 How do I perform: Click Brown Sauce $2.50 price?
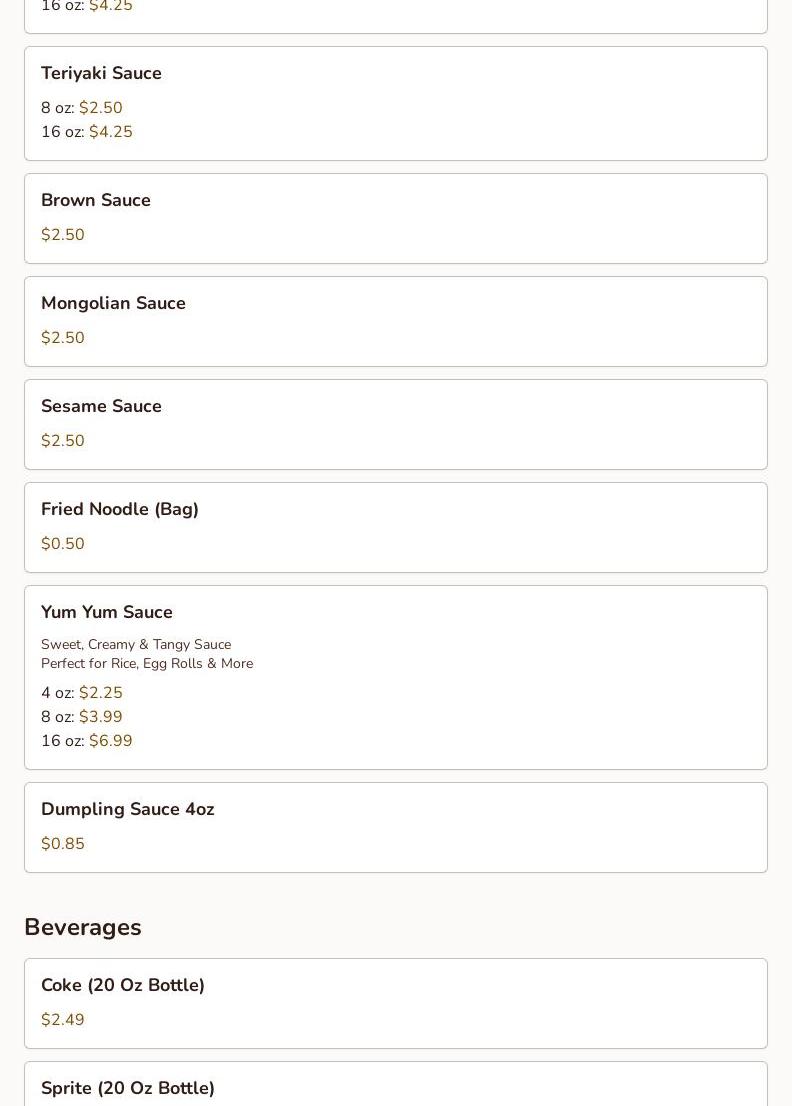coord(63,235)
